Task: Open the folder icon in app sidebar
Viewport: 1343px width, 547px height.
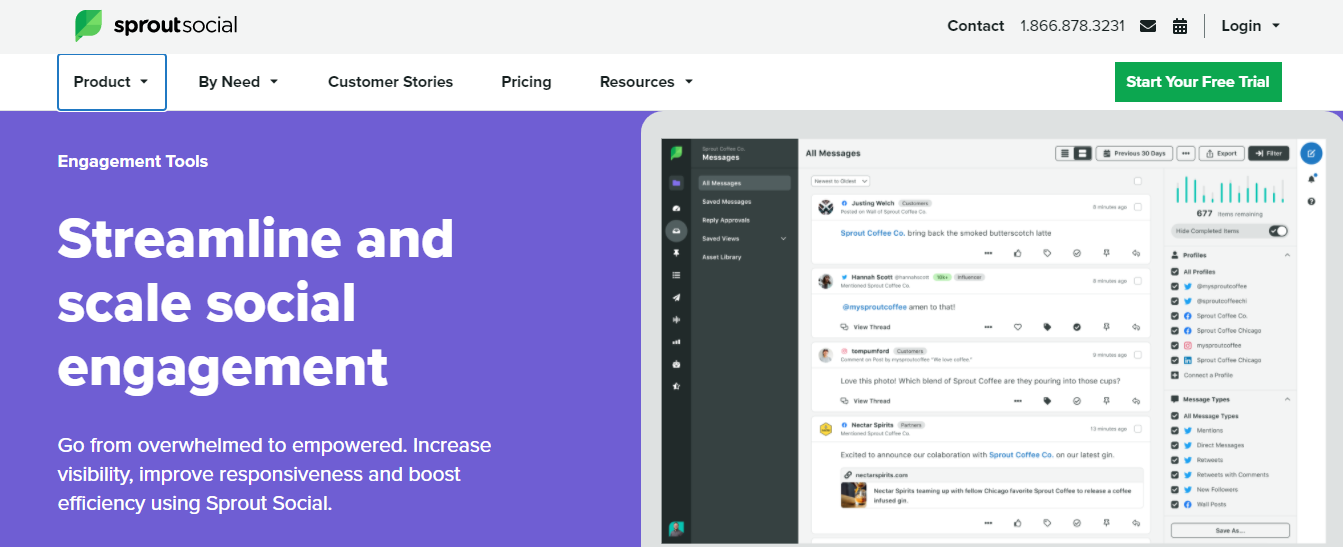Action: click(x=677, y=183)
